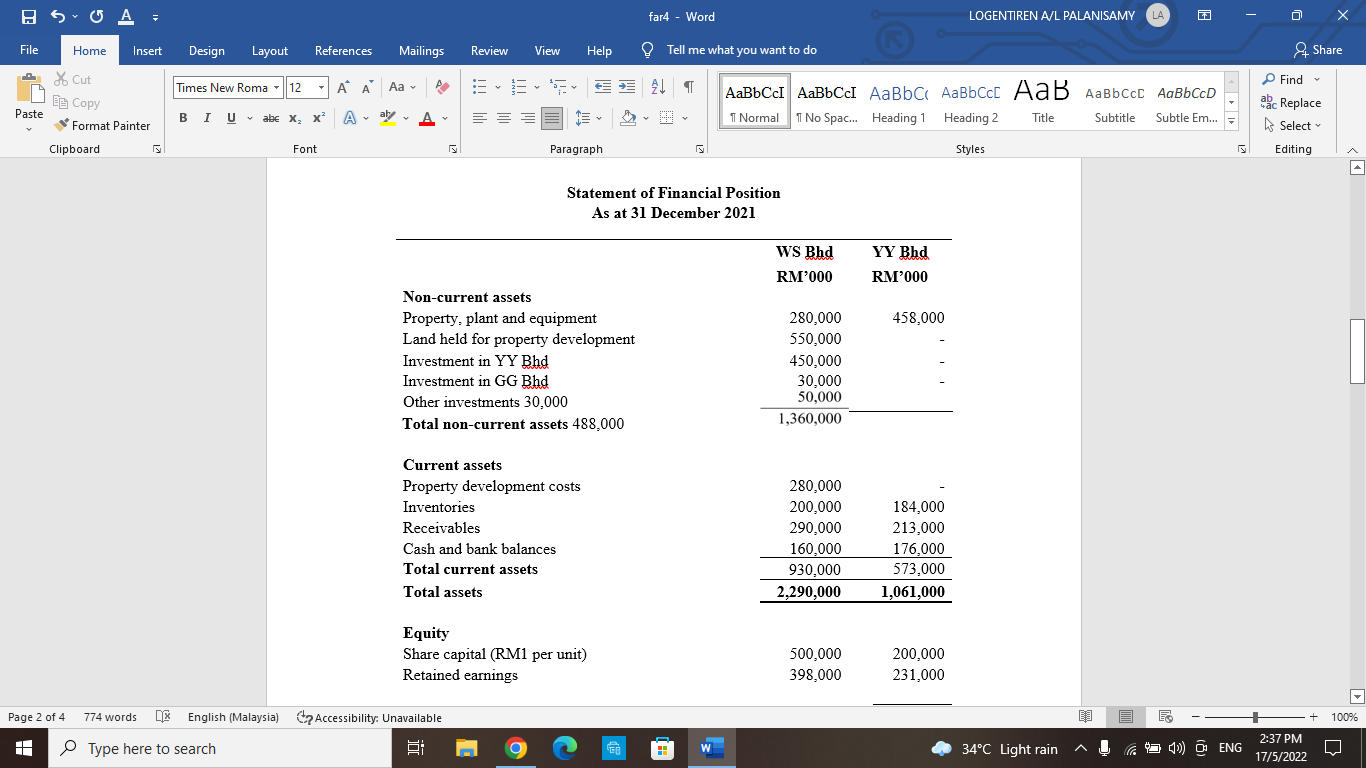
Task: Save the document with the Save icon
Action: click(29, 16)
